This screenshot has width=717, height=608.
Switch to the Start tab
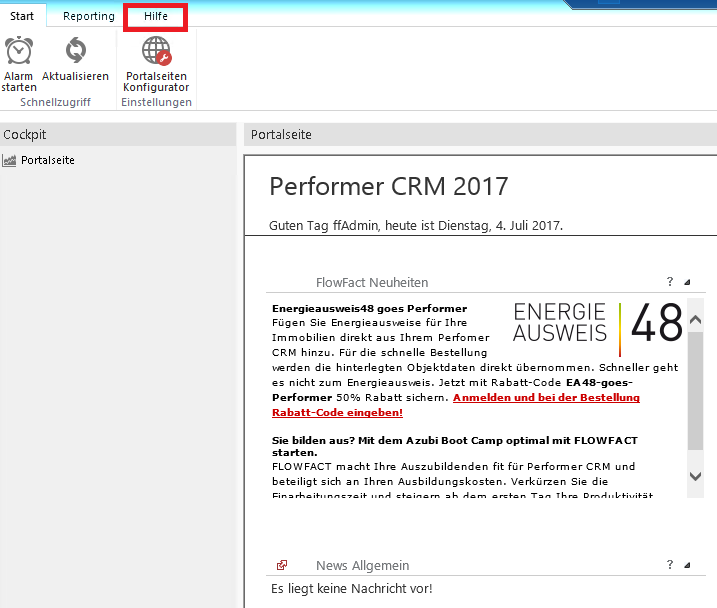(22, 16)
